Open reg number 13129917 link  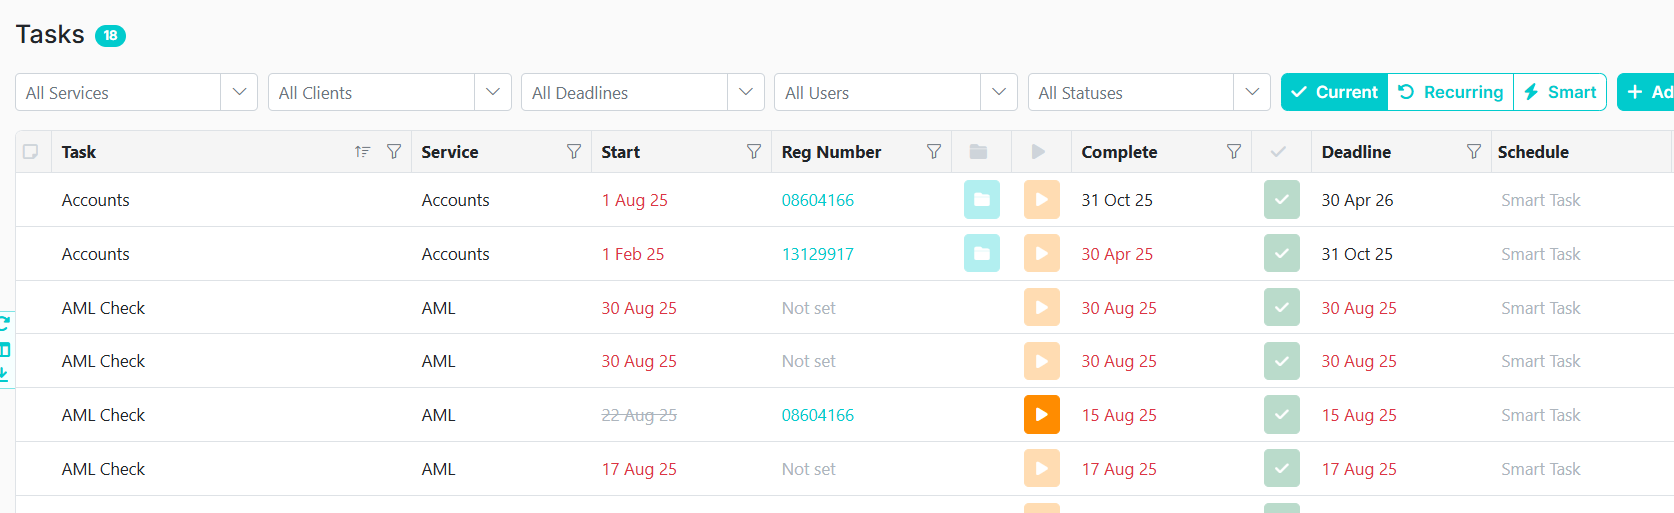pos(818,254)
